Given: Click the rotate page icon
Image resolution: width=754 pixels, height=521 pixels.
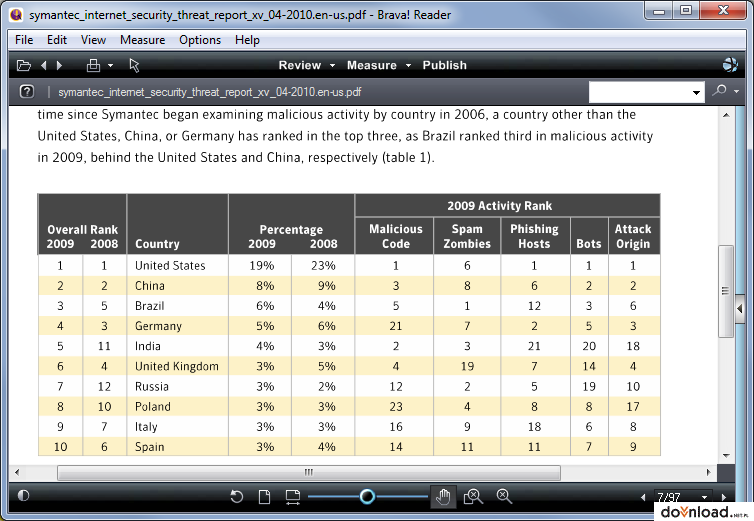Looking at the screenshot, I should tap(236, 496).
